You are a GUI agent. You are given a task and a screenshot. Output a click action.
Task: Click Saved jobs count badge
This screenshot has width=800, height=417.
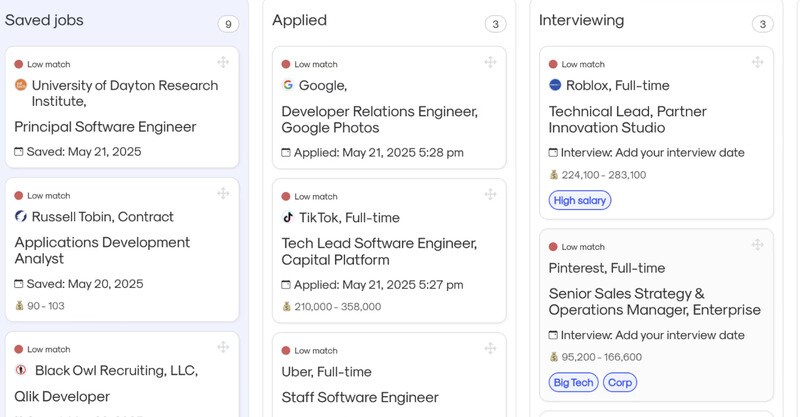(229, 24)
